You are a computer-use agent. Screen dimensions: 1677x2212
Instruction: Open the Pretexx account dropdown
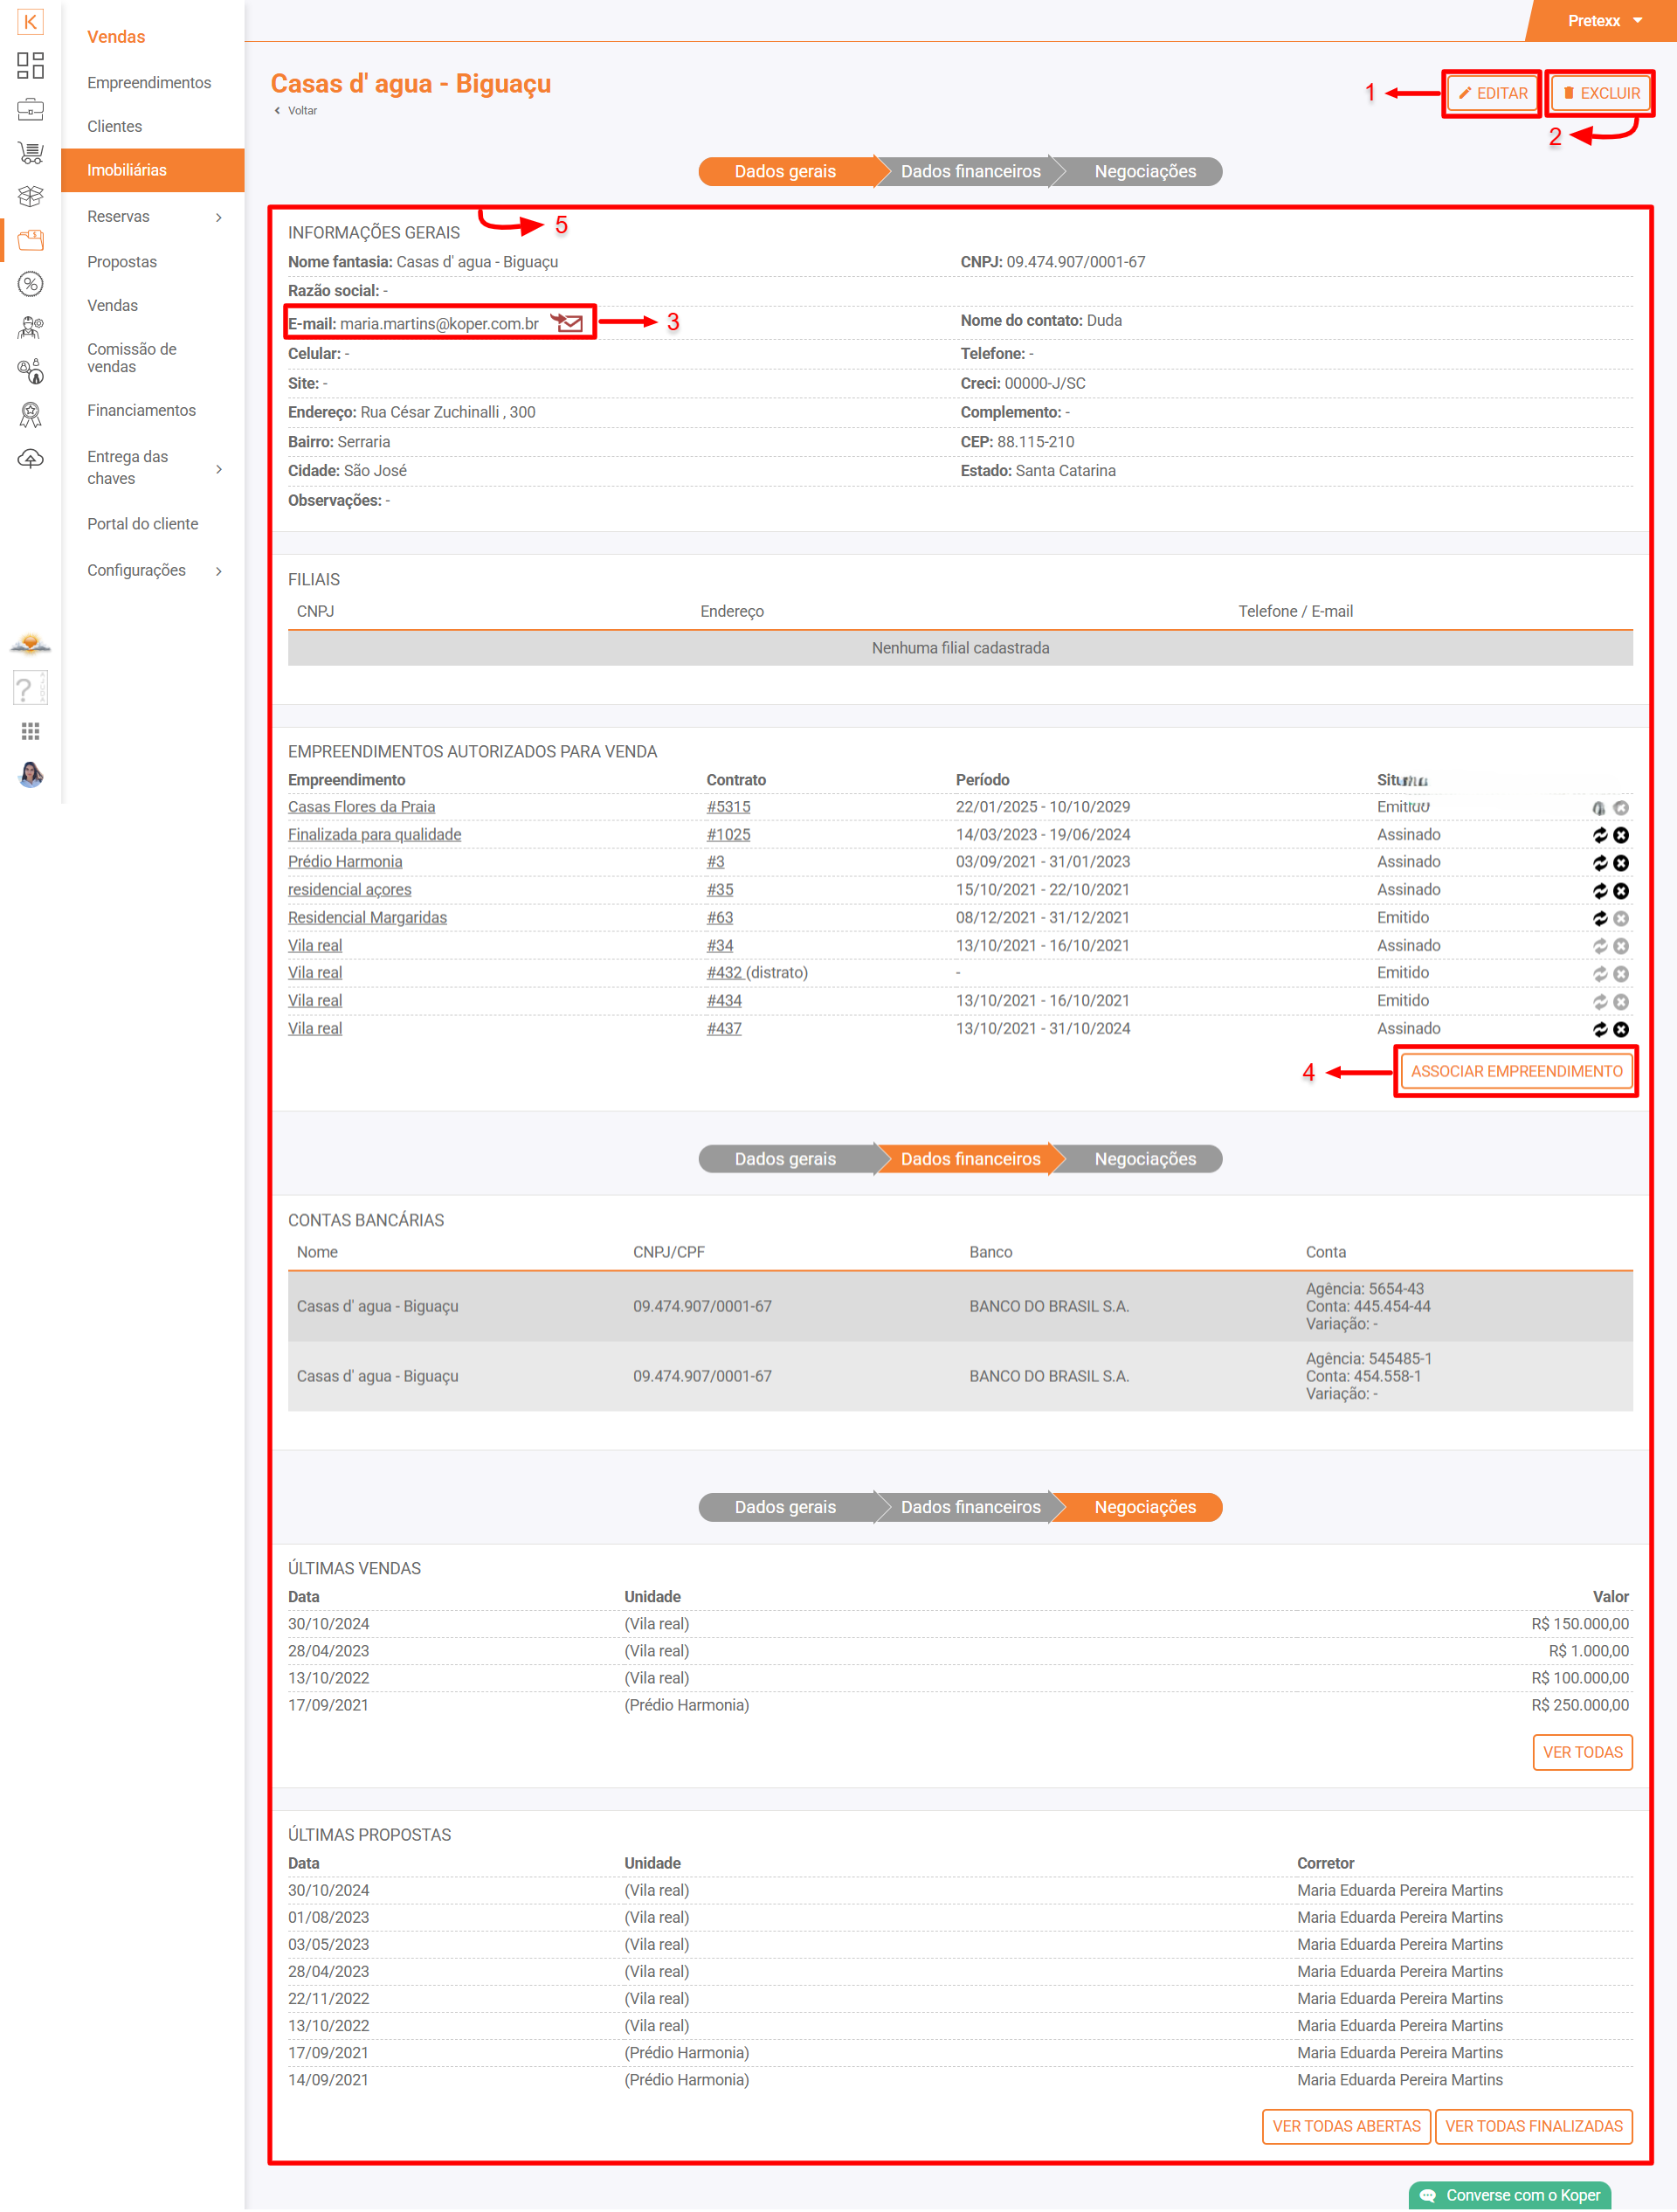(x=1604, y=21)
